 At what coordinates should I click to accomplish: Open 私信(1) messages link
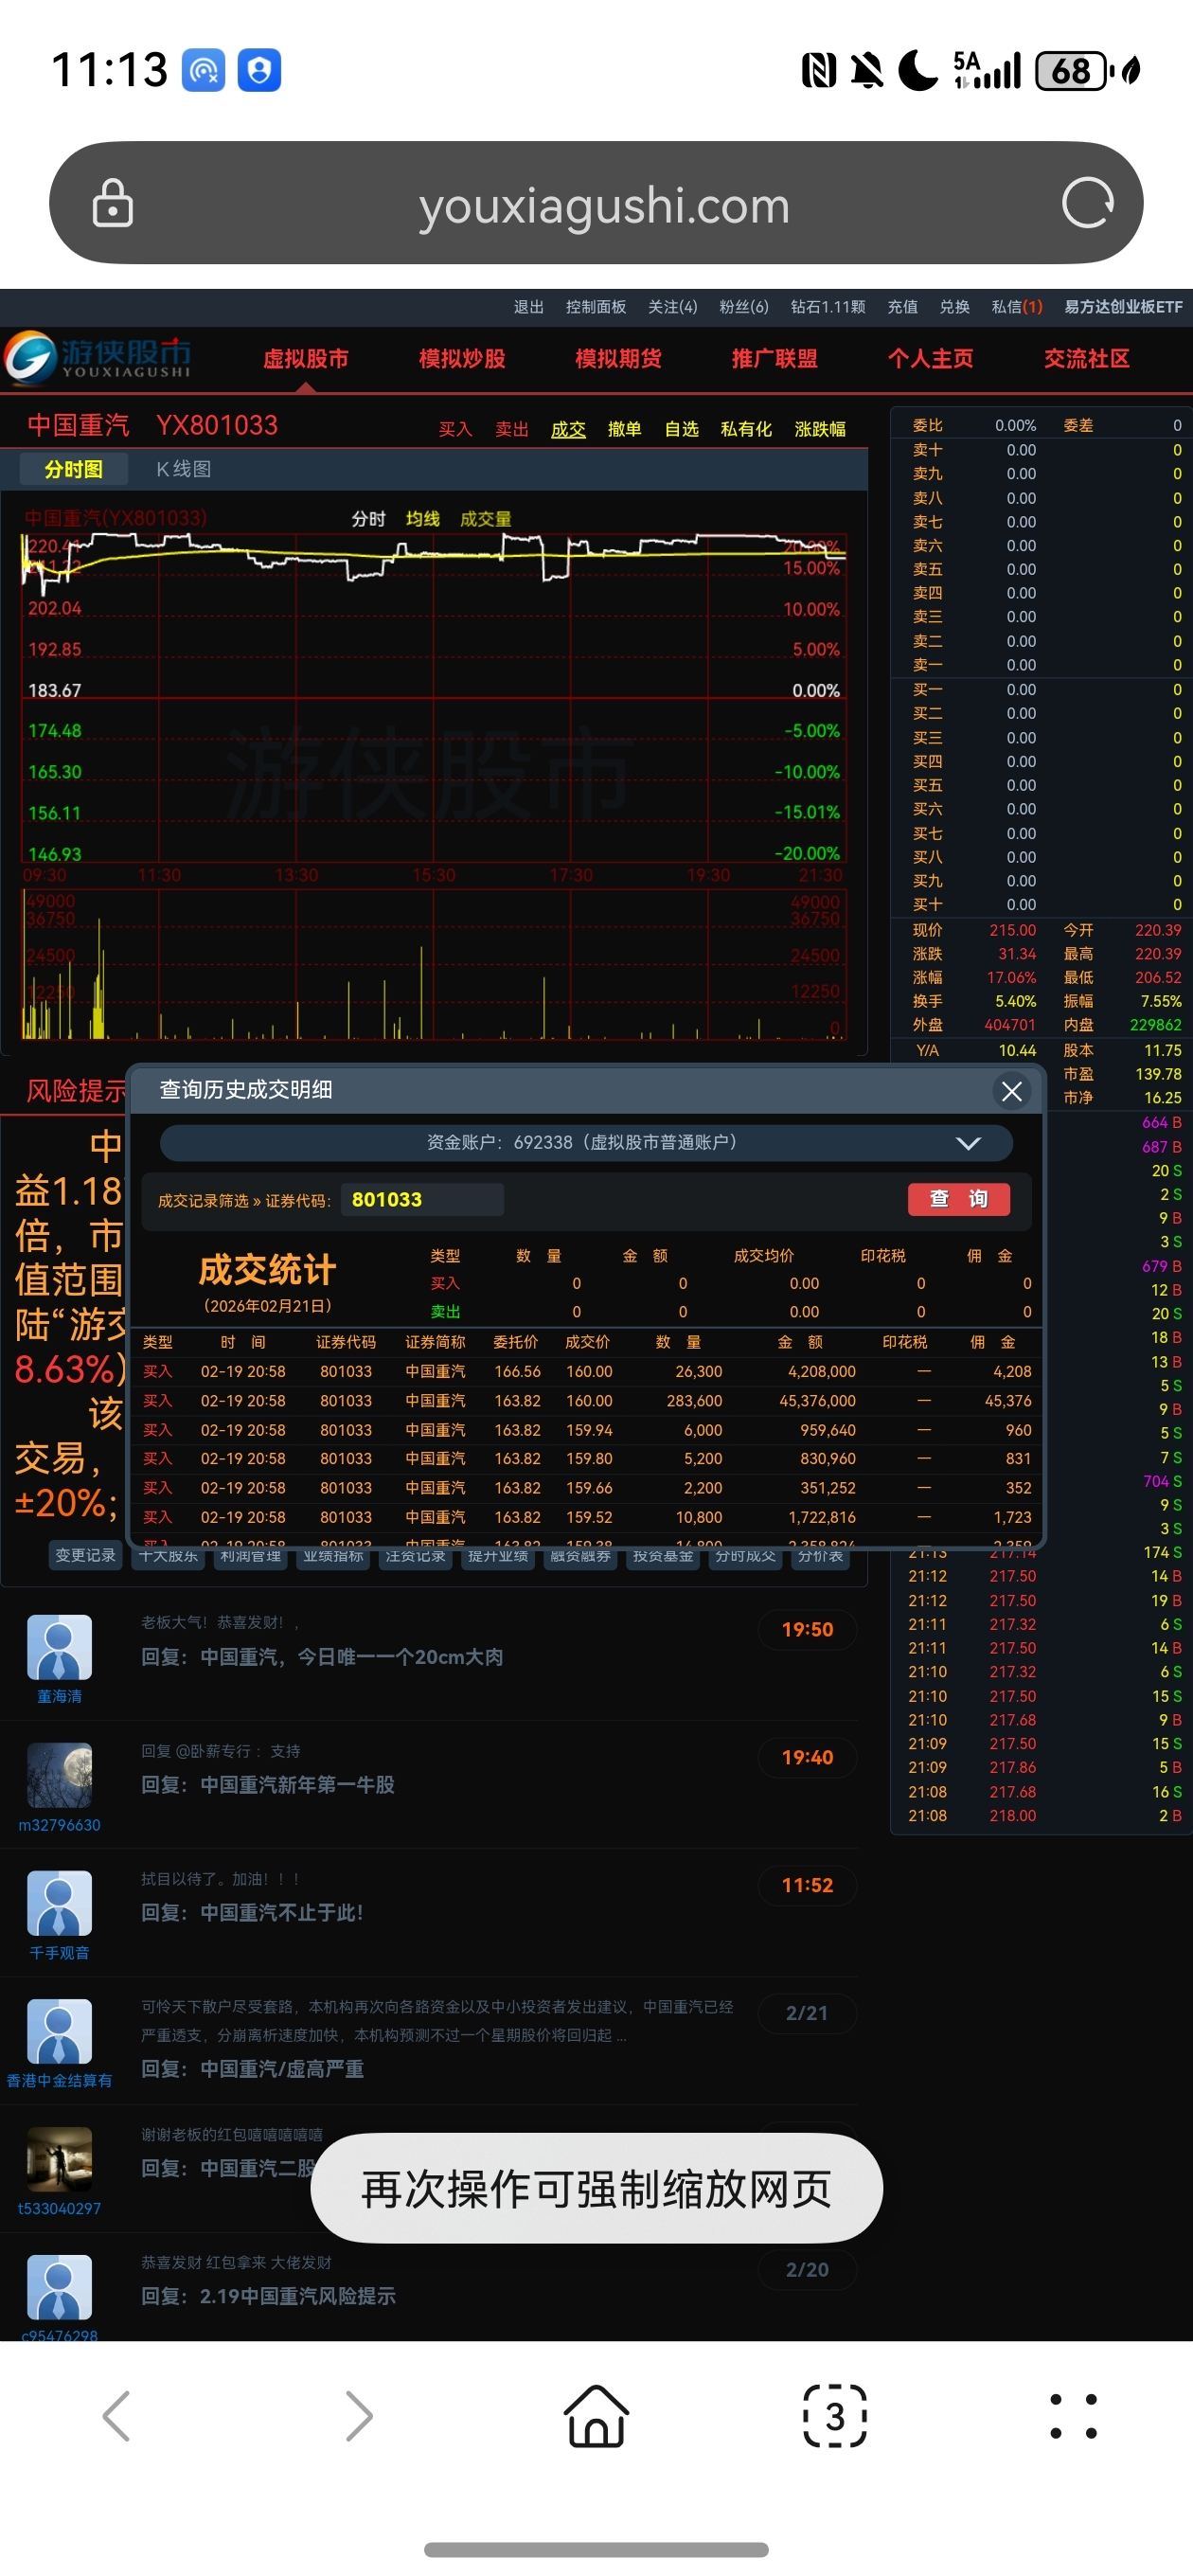[1016, 307]
